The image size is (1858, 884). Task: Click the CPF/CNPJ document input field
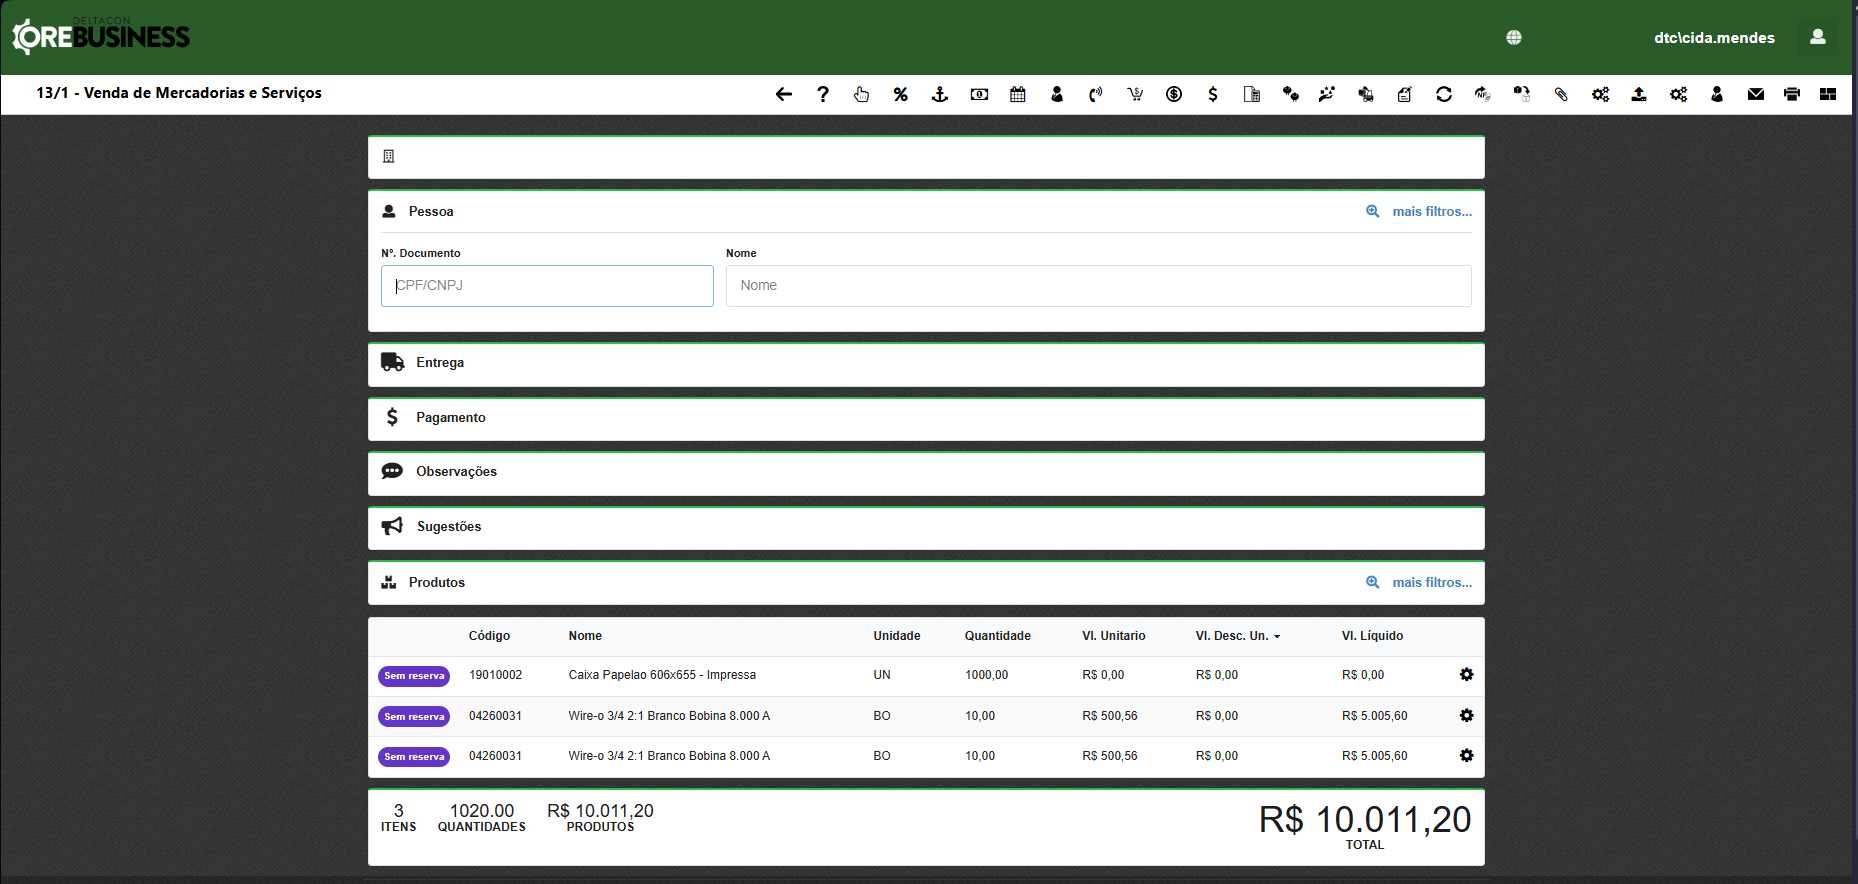(x=547, y=286)
